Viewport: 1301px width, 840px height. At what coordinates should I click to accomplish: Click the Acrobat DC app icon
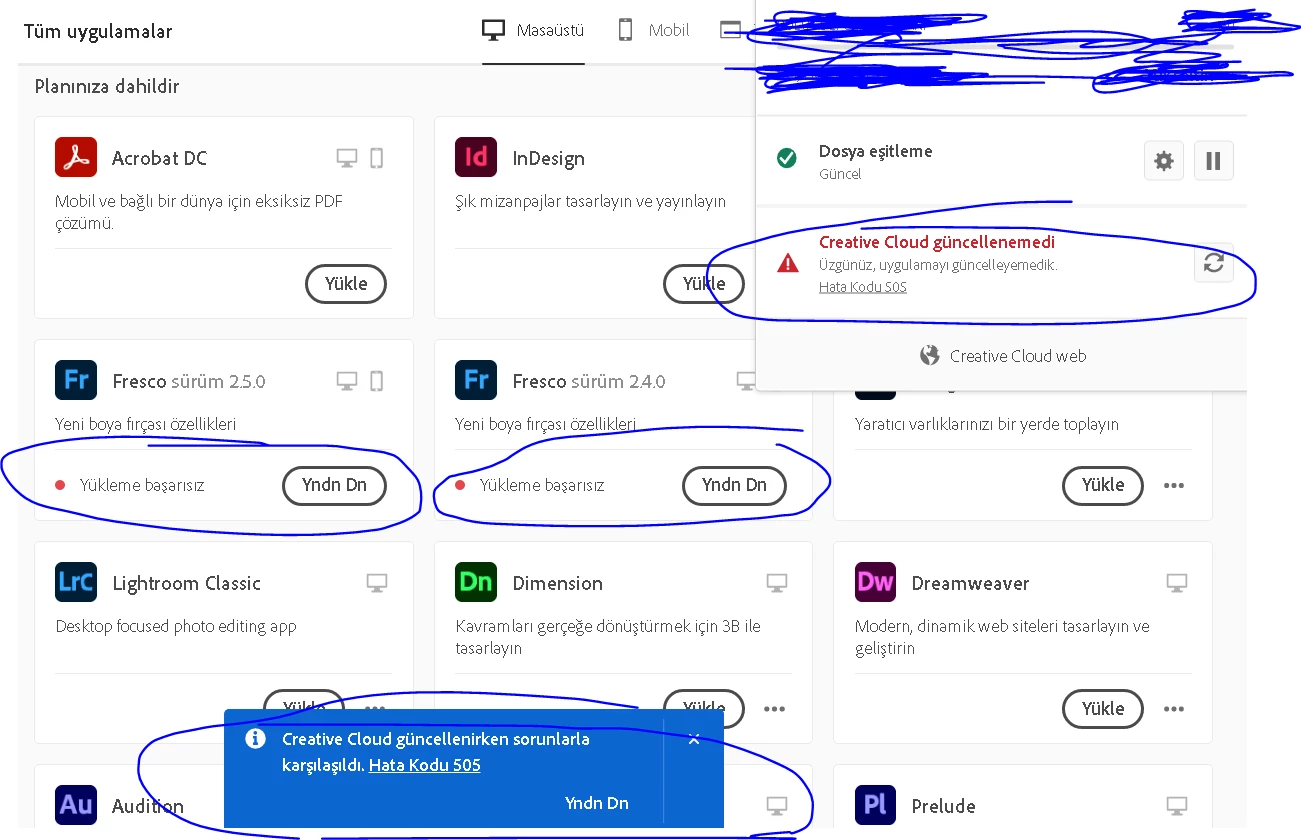76,158
